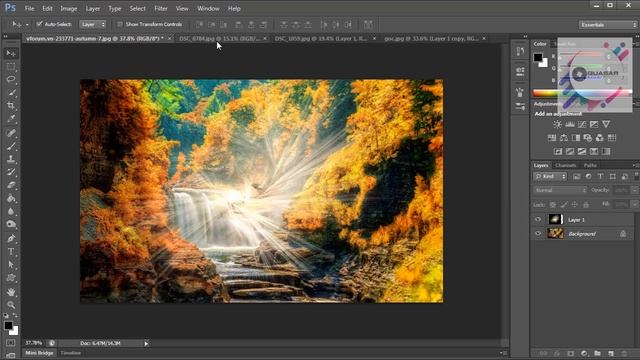Viewport: 640px width, 360px height.
Task: Click Color panel foreground swatch
Action: click(x=538, y=57)
